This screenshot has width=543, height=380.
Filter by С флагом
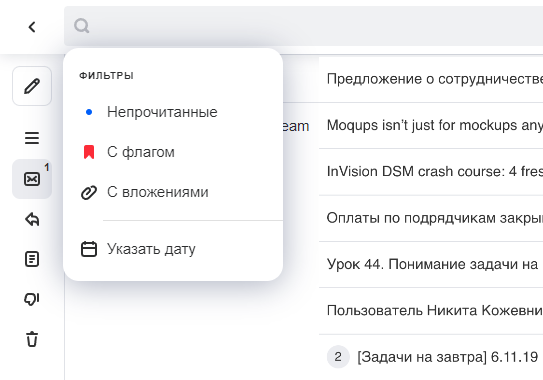[173, 152]
